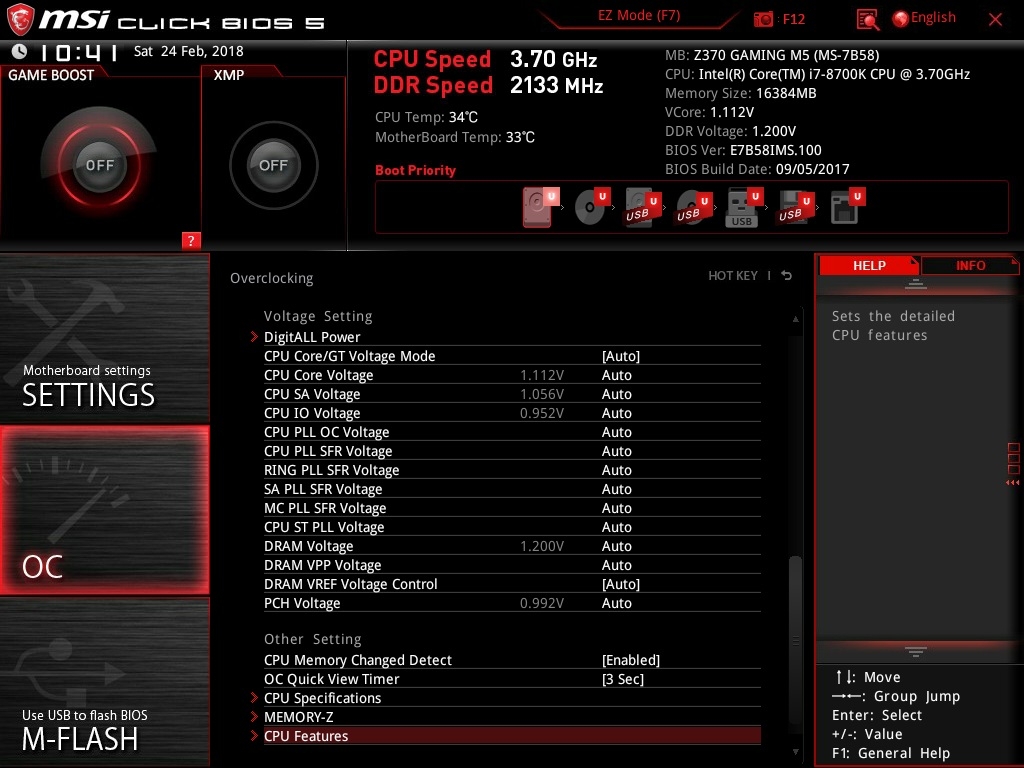Image resolution: width=1024 pixels, height=768 pixels.
Task: Click the red question mark help icon
Action: [x=191, y=240]
